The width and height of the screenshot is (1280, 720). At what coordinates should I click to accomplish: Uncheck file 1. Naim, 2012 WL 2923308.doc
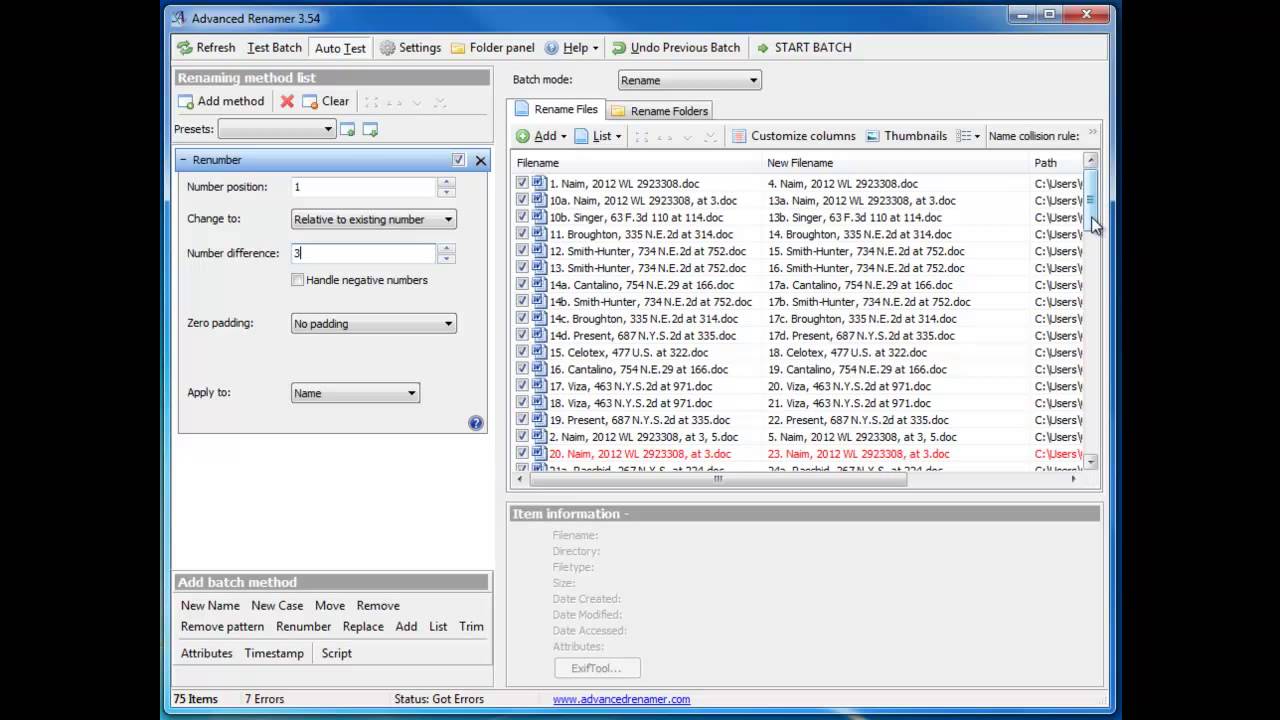click(522, 183)
